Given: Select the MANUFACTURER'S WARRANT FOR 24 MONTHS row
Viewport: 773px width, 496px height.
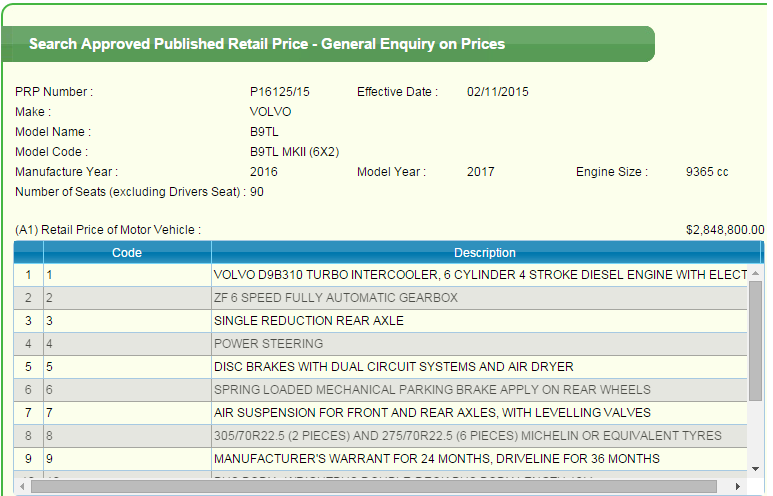Looking at the screenshot, I should point(381,459).
